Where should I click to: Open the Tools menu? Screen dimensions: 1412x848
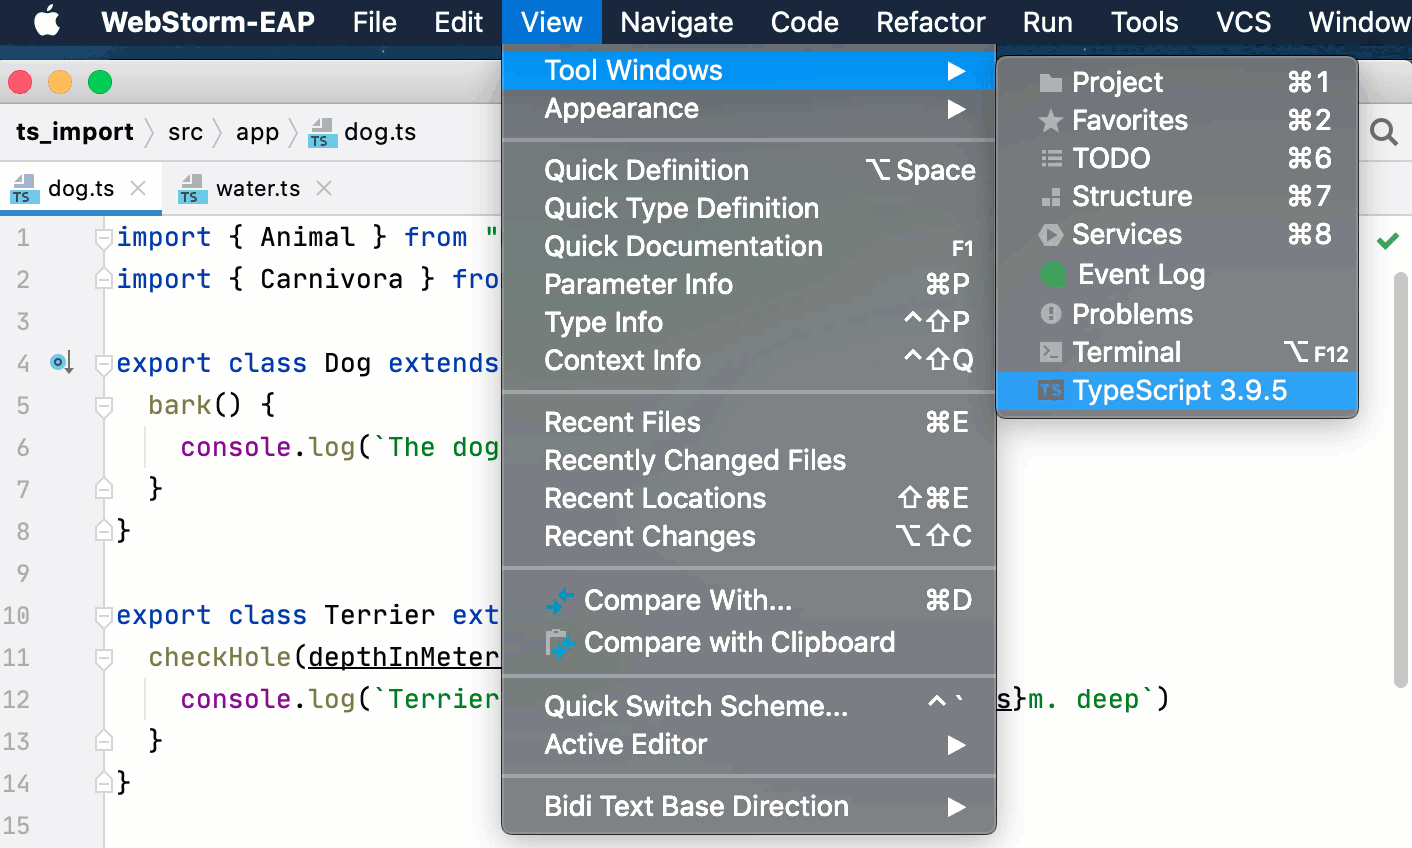coord(1145,22)
